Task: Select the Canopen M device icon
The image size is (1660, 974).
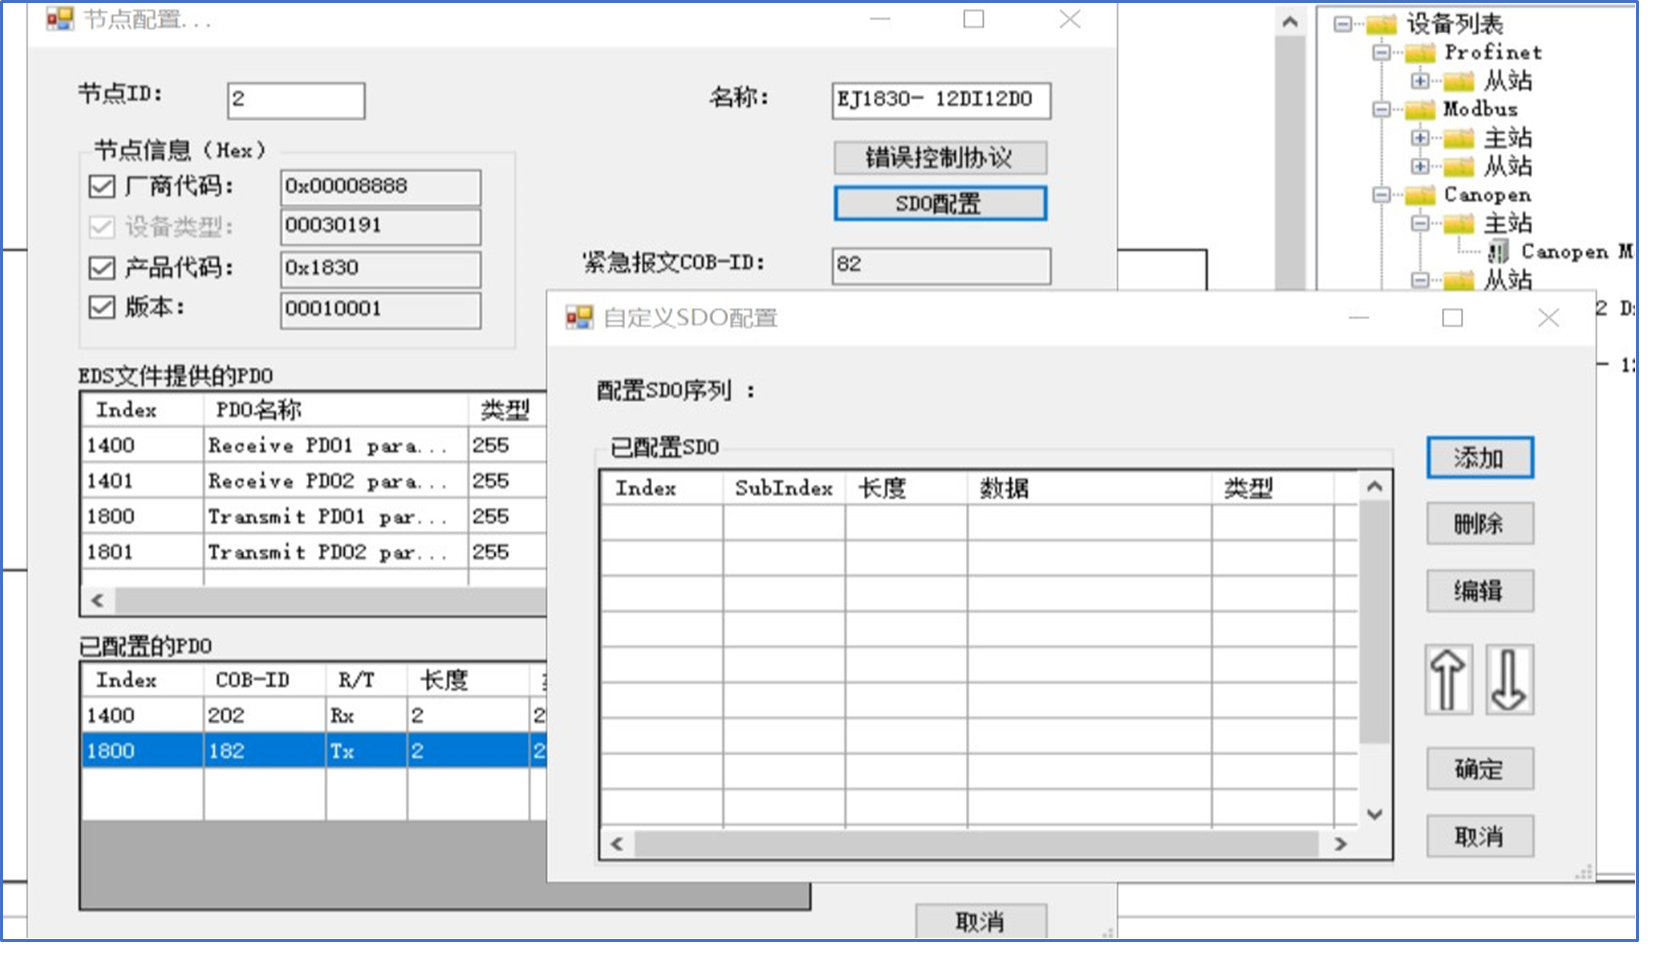Action: point(1498,251)
